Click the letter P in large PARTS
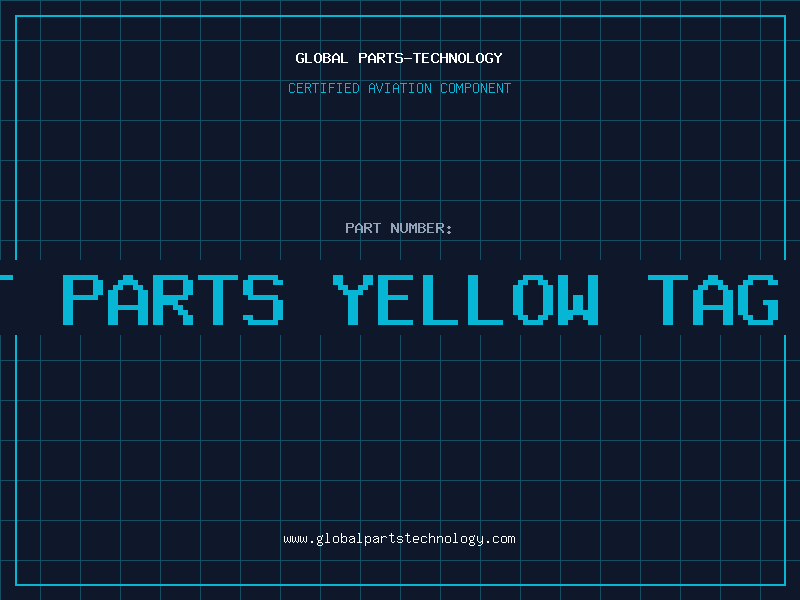Screen dimensions: 800x600 click(x=83, y=300)
